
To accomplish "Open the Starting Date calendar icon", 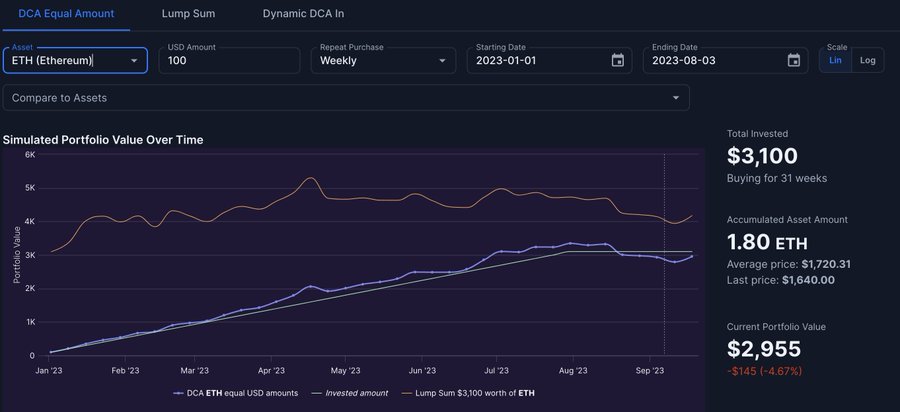I will (618, 60).
